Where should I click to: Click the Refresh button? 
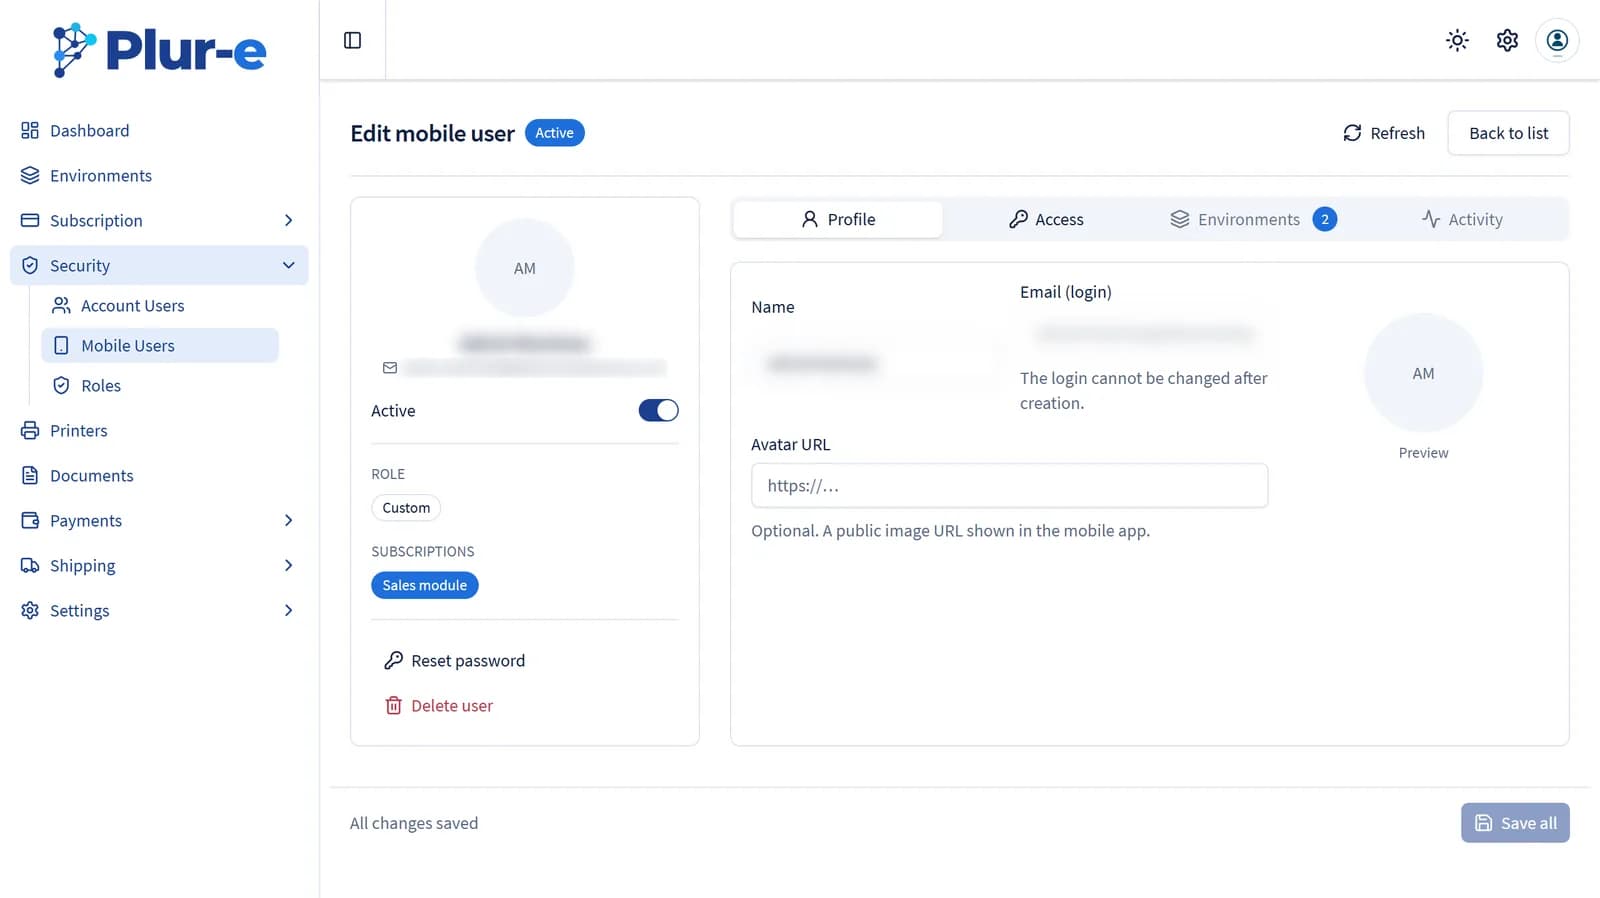coord(1384,133)
